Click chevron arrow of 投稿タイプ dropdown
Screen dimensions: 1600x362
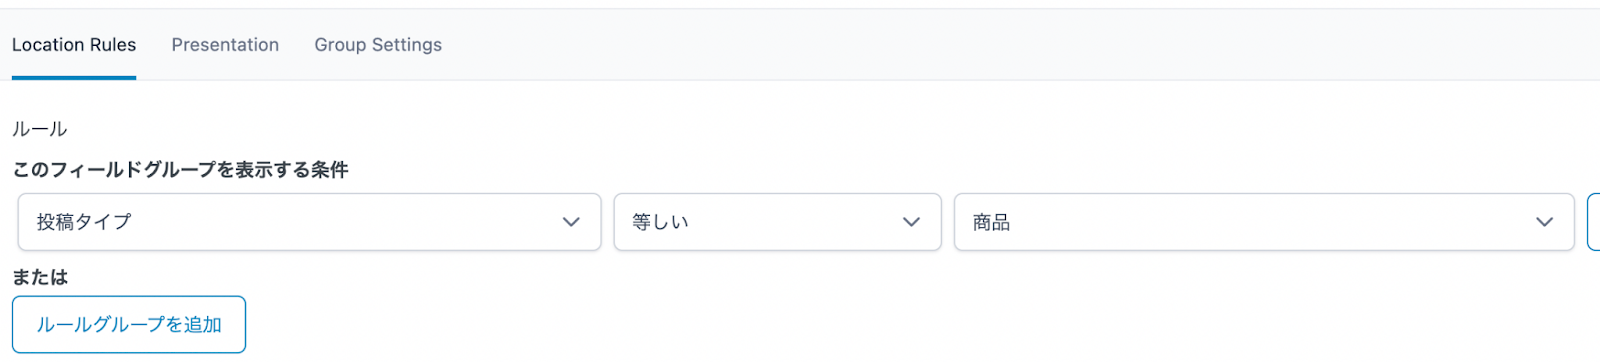(571, 222)
